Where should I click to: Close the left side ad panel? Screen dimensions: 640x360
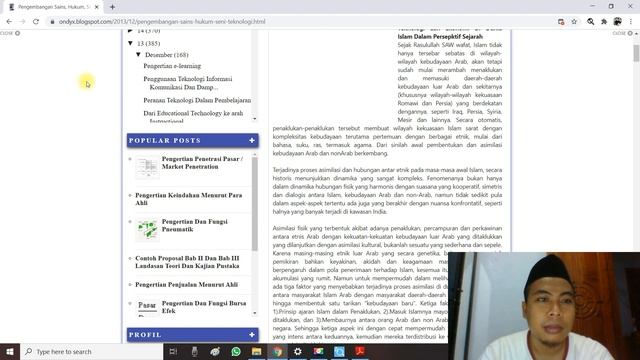click(10, 33)
